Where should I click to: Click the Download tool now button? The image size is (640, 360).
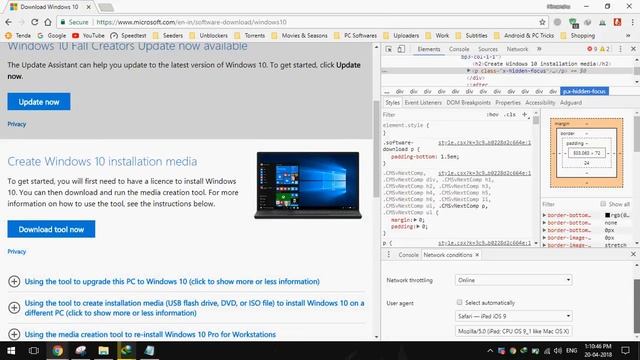click(51, 229)
